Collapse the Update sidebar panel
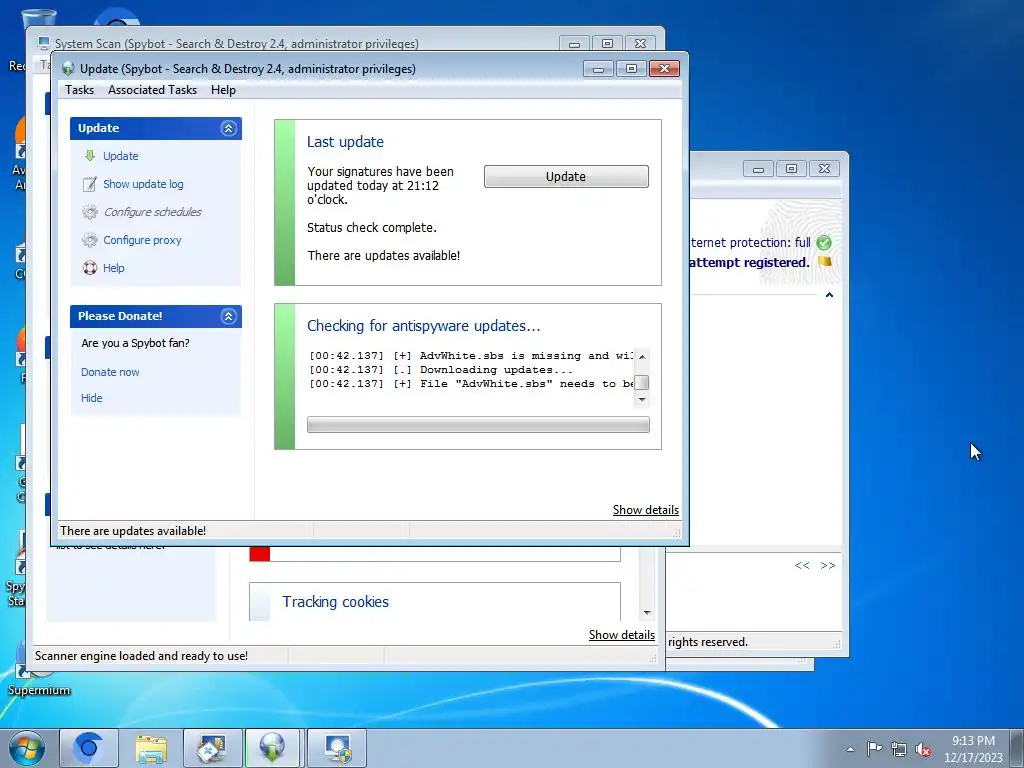1024x768 pixels. [x=229, y=128]
